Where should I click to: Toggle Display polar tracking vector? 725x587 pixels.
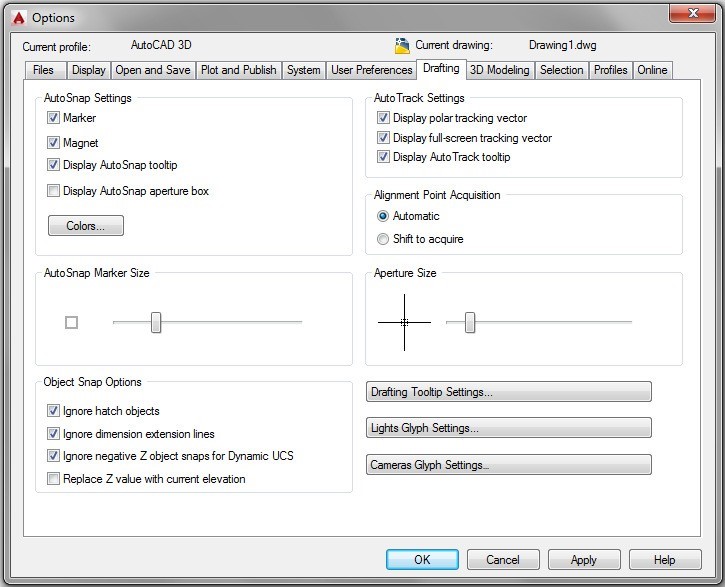tap(383, 117)
